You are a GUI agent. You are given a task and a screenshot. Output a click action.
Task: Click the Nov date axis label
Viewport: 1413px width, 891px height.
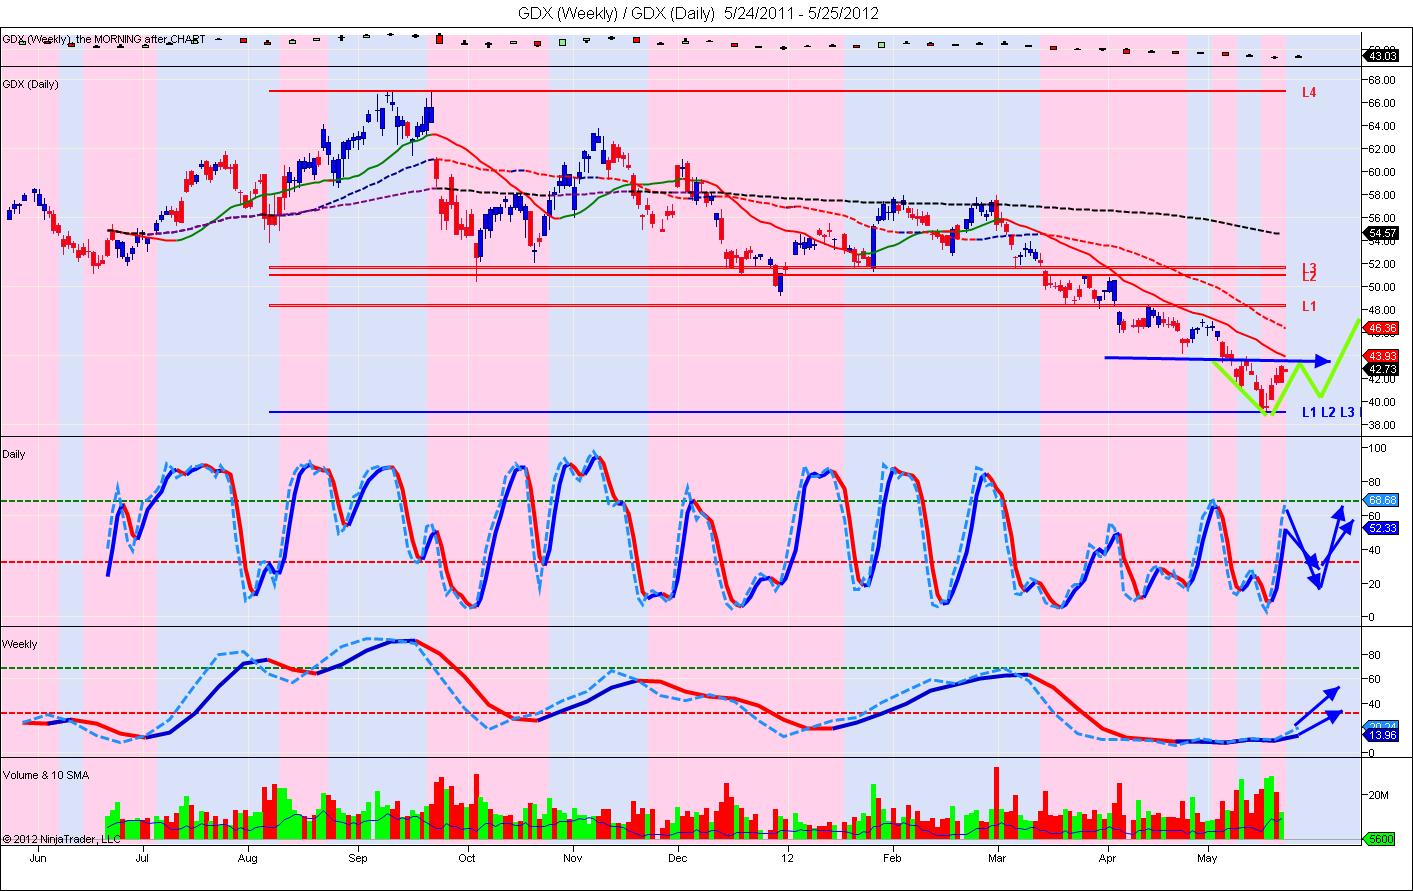[x=572, y=858]
